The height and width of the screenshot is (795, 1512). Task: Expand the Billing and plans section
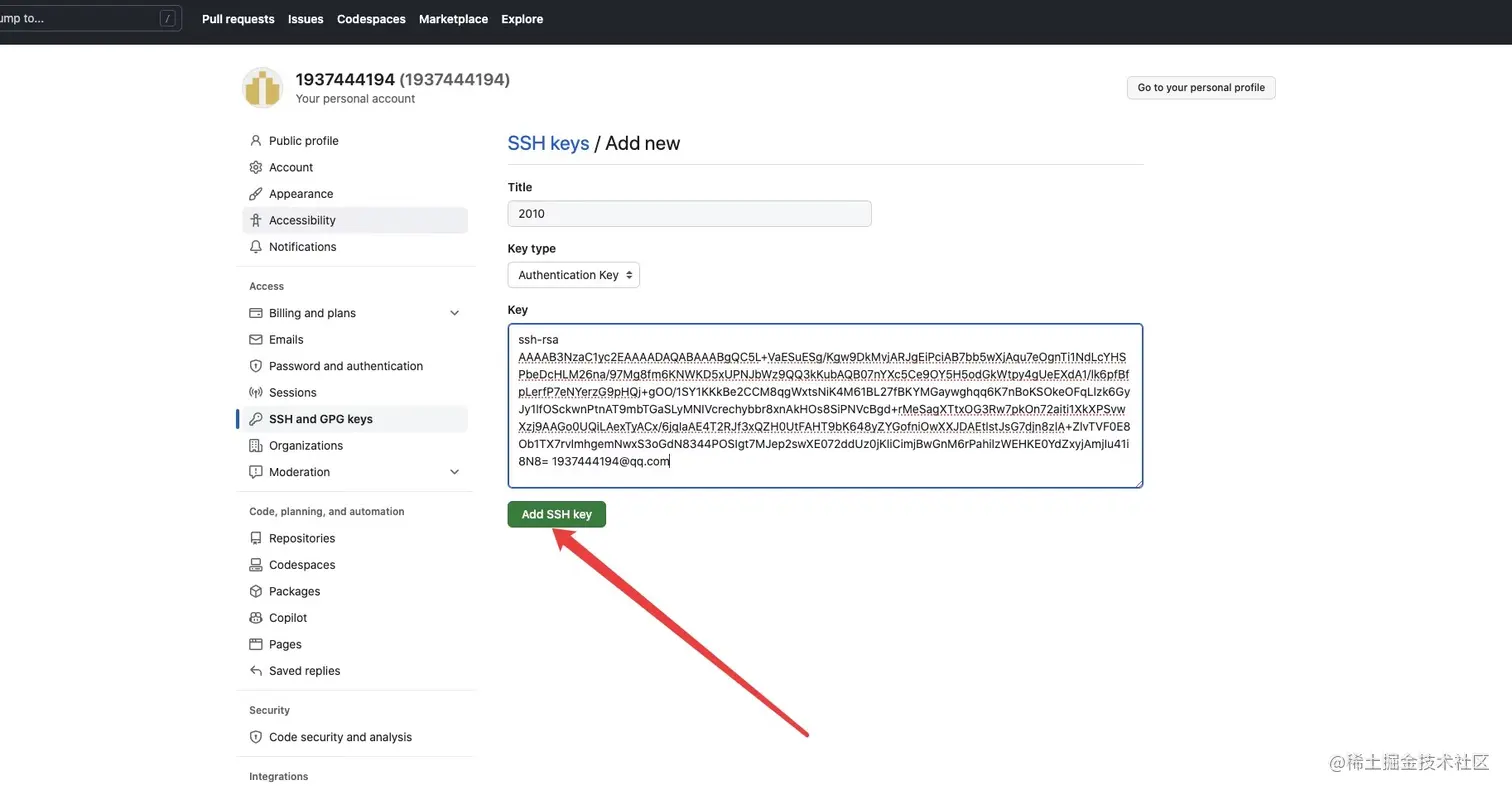tap(454, 313)
